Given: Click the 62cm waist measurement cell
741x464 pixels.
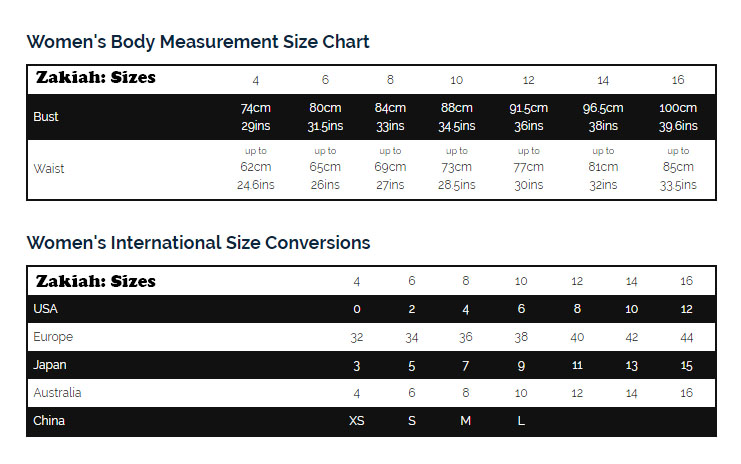Looking at the screenshot, I should (x=256, y=169).
